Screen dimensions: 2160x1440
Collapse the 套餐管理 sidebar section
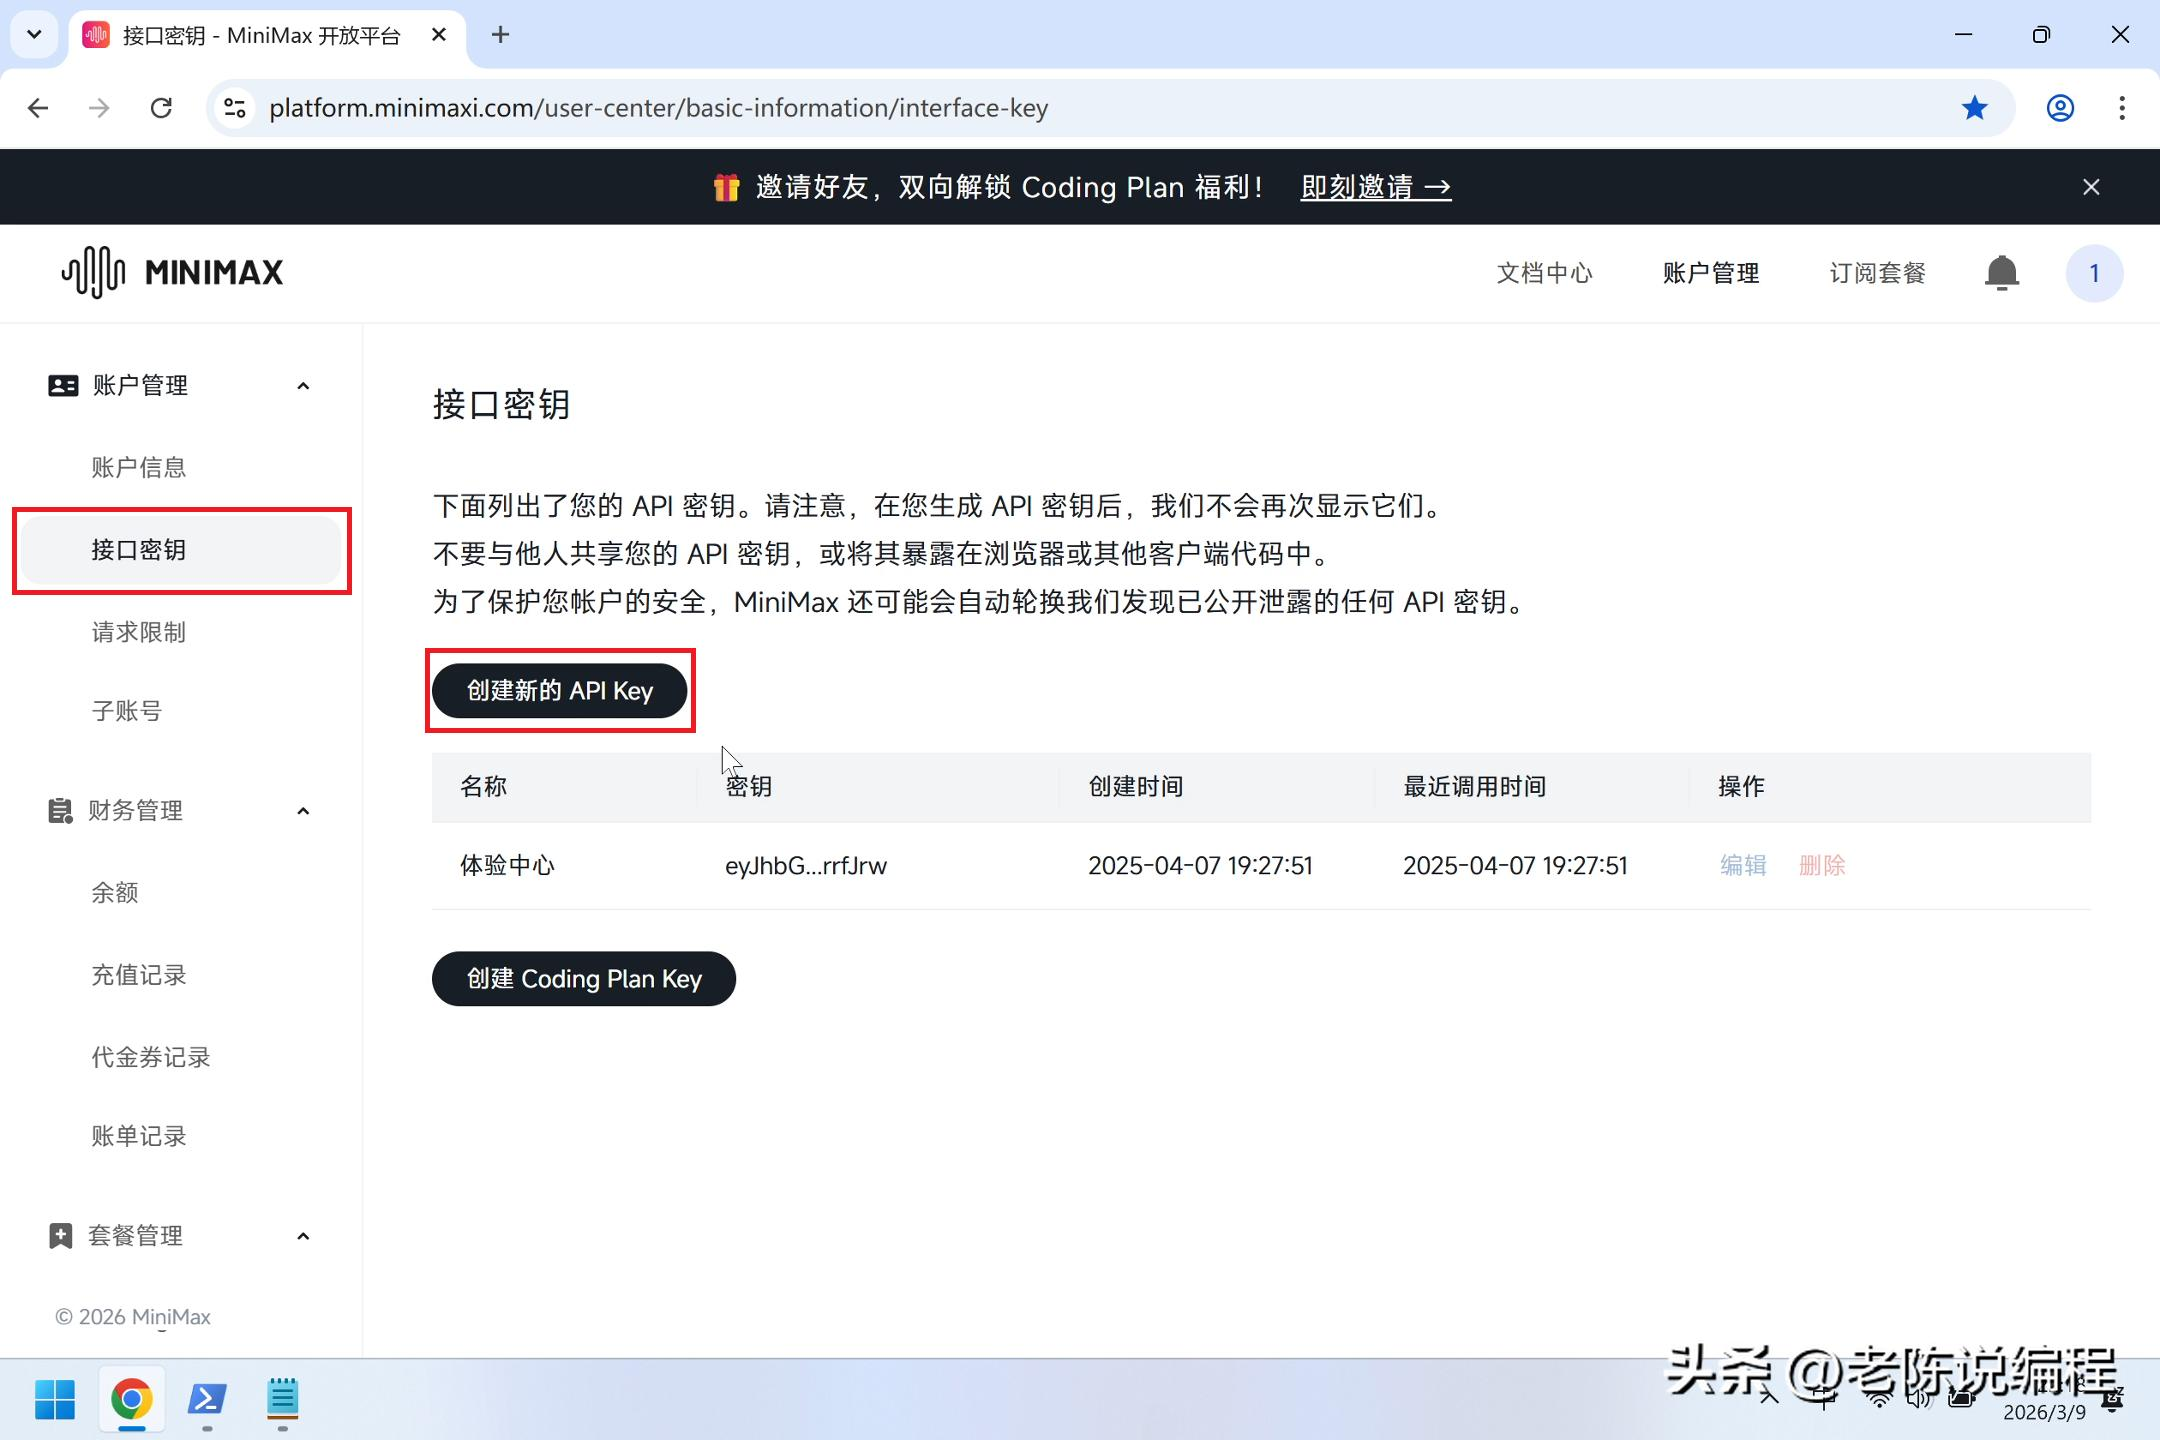pos(303,1237)
